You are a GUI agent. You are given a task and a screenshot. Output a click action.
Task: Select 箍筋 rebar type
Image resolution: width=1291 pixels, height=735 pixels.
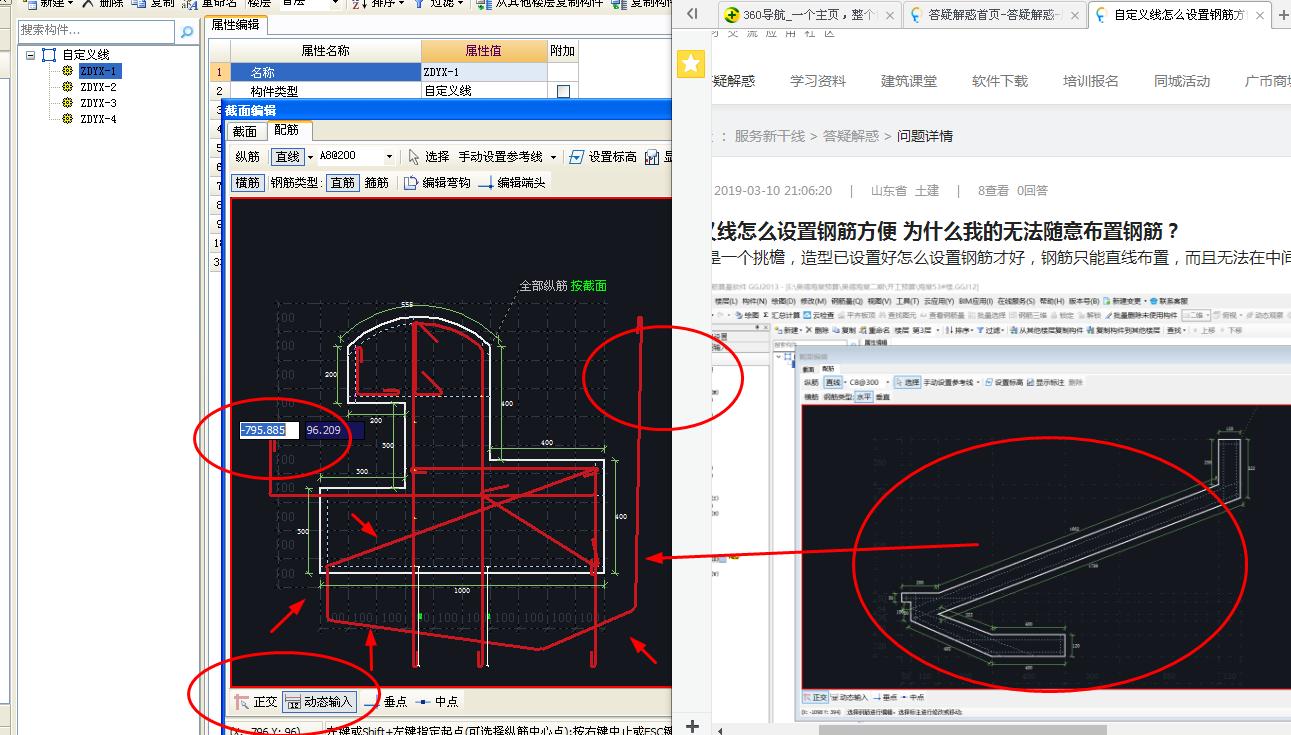click(376, 183)
